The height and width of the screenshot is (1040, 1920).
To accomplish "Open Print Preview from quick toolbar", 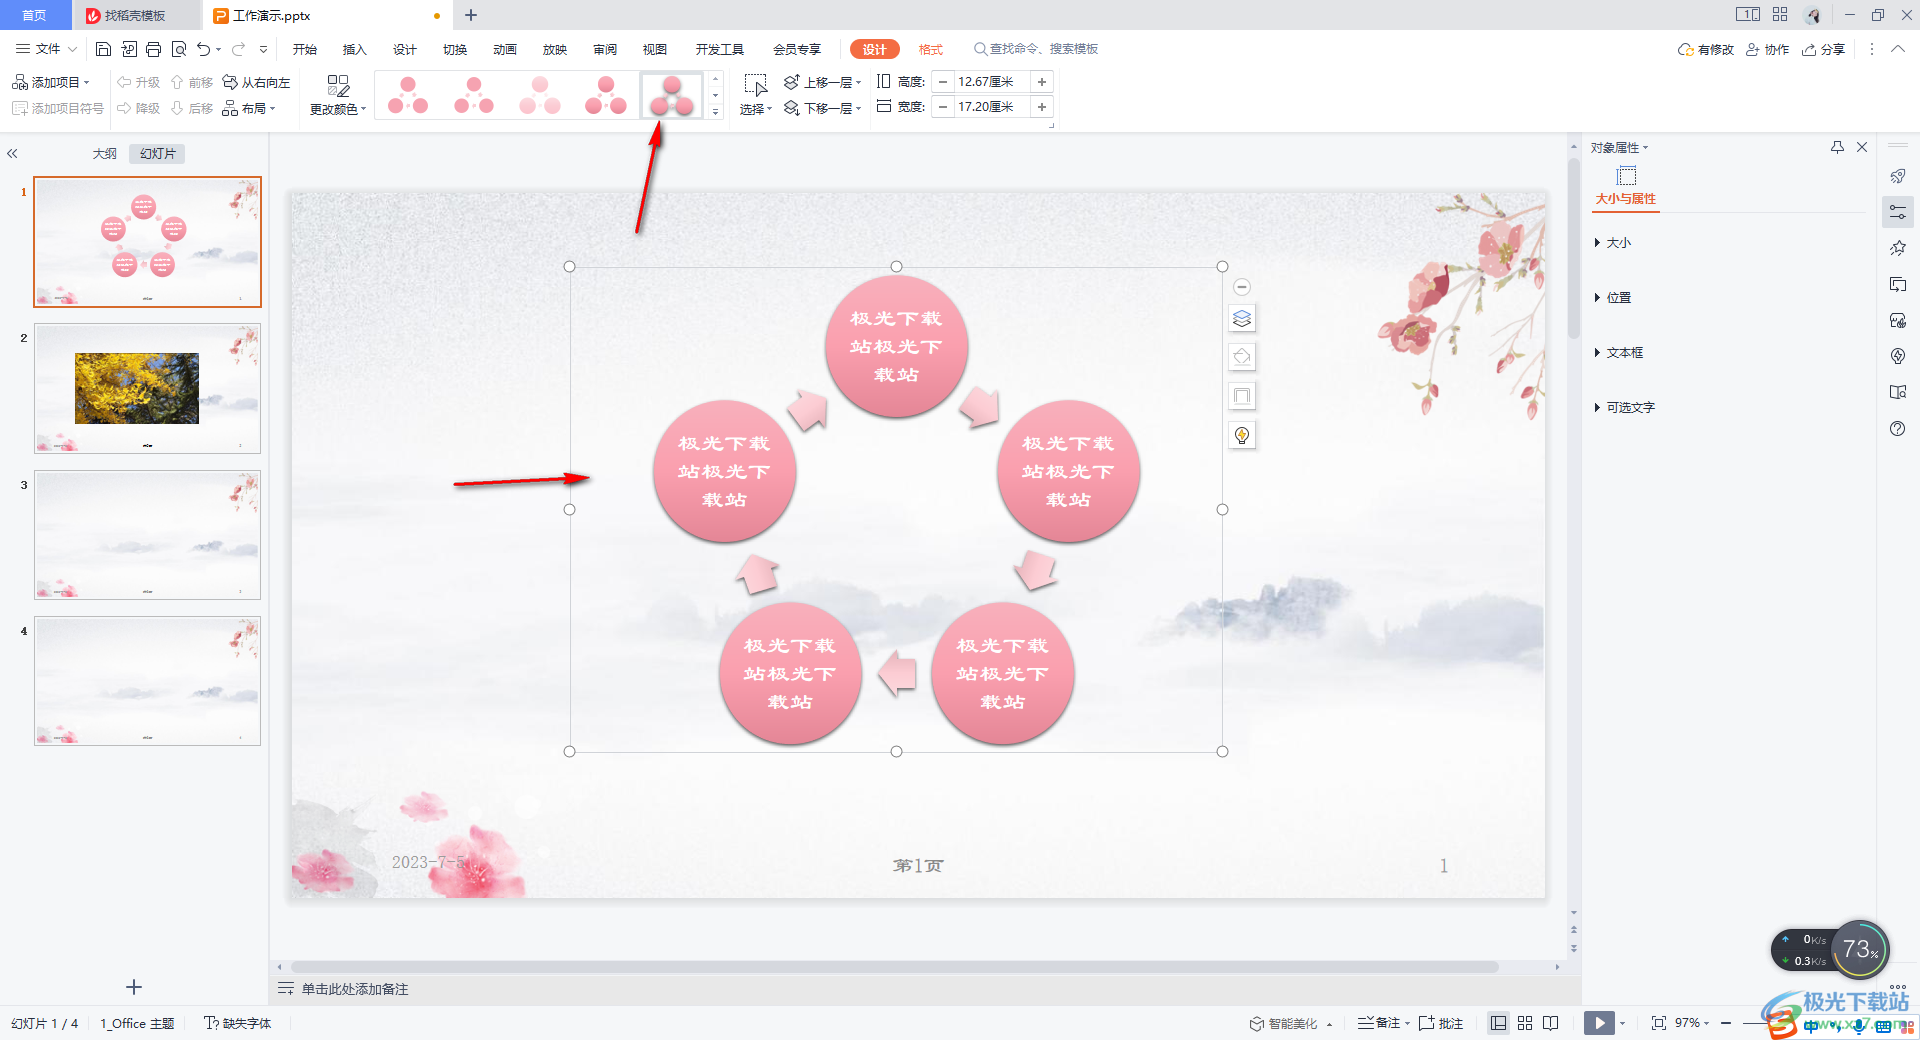I will [179, 49].
